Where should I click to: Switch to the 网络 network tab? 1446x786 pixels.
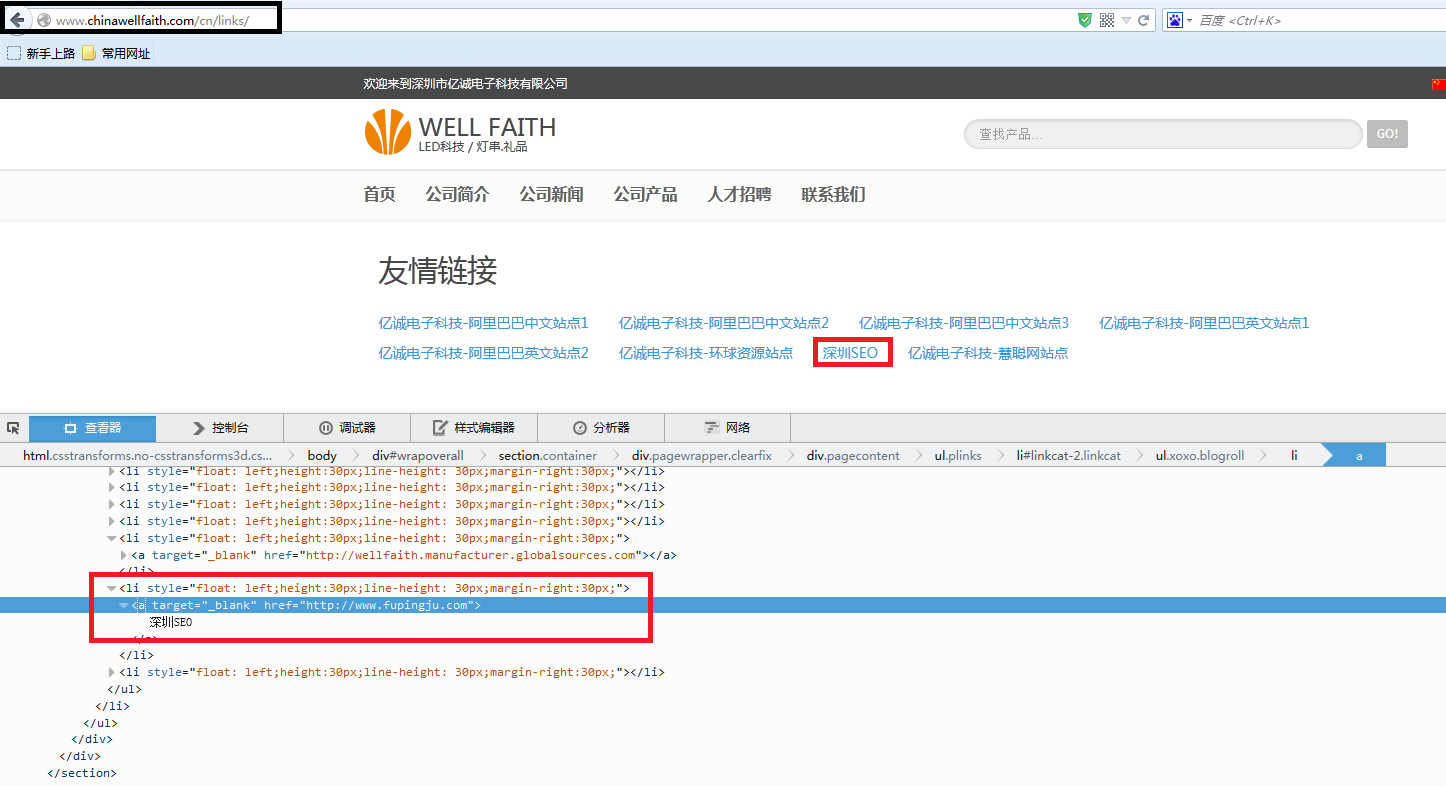[x=727, y=428]
